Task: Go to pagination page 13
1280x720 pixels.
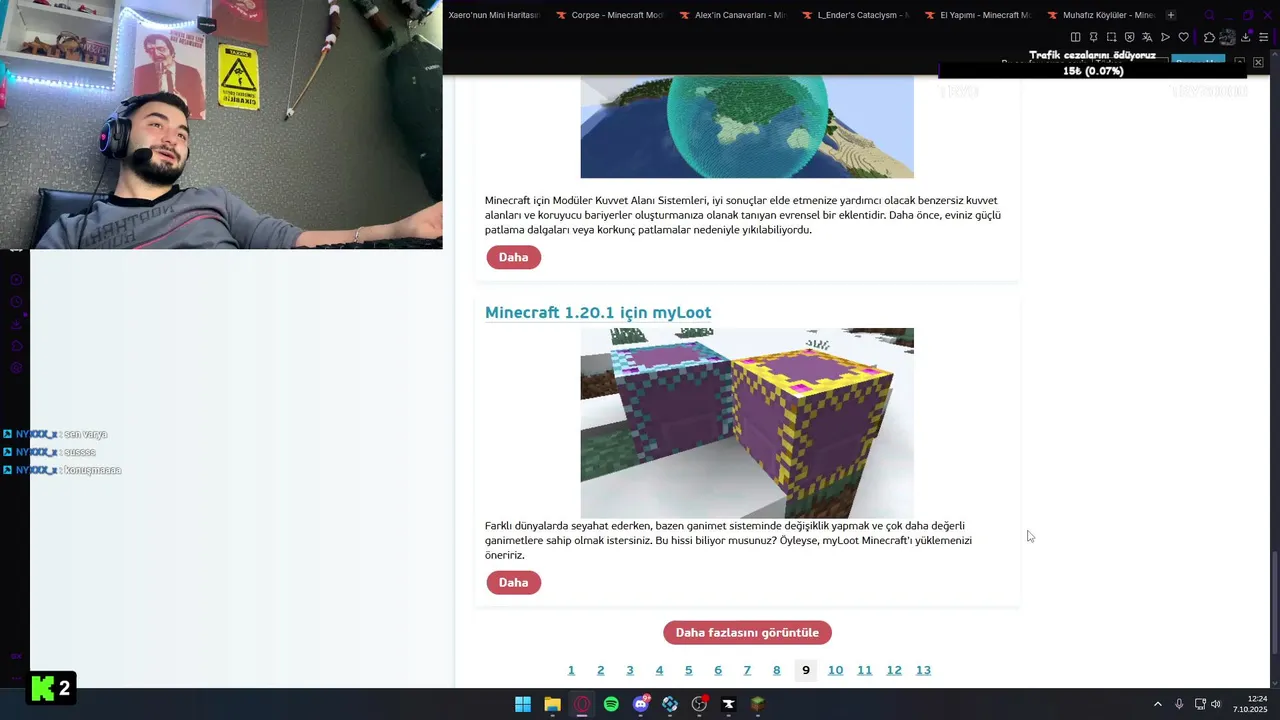Action: coord(923,670)
